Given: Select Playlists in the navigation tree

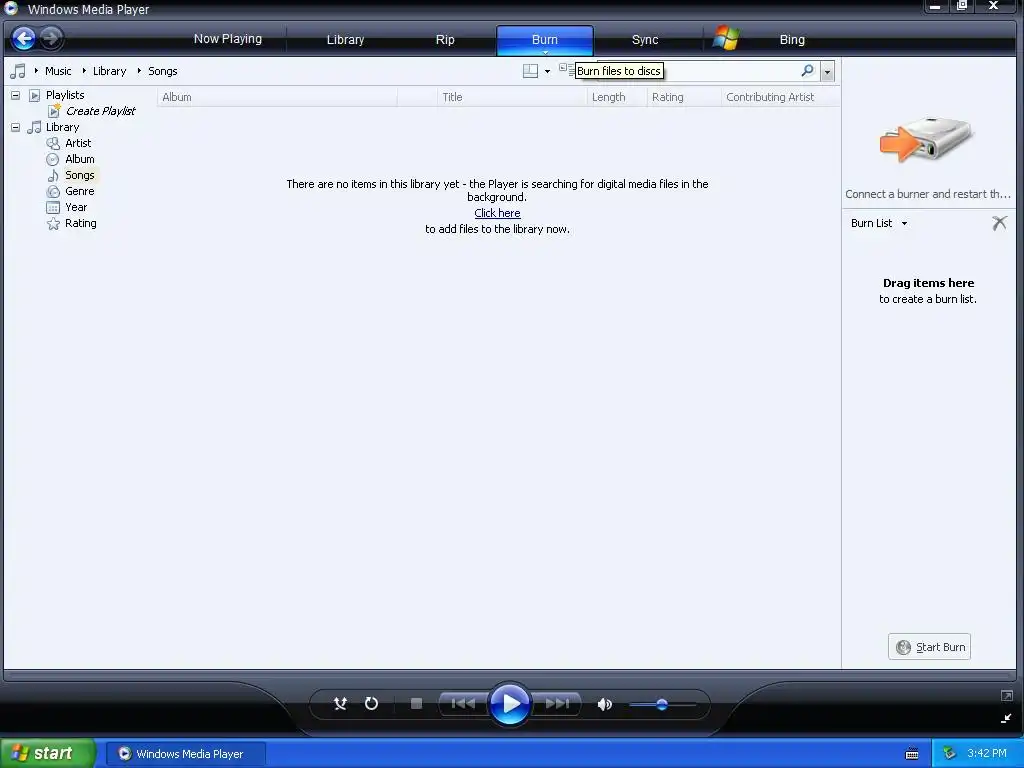Looking at the screenshot, I should 65,95.
